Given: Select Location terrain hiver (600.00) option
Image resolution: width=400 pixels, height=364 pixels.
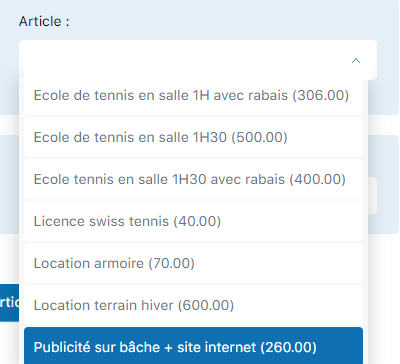Looking at the screenshot, I should tap(193, 305).
